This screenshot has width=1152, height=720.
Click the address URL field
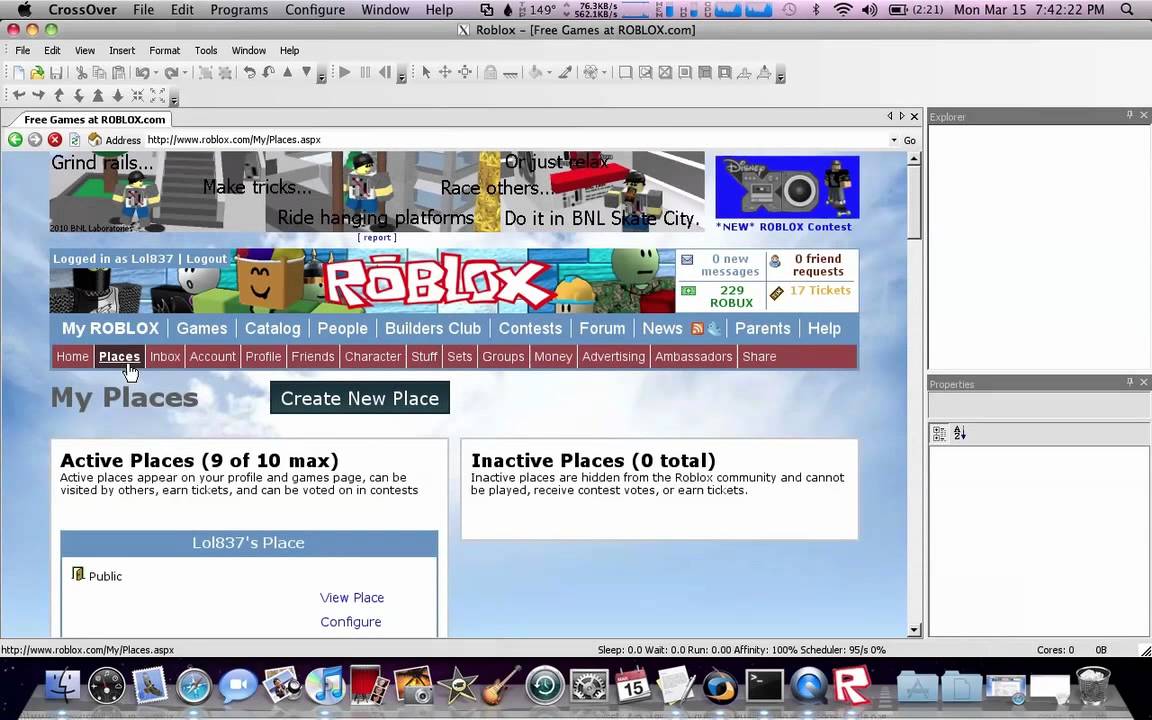(x=516, y=140)
